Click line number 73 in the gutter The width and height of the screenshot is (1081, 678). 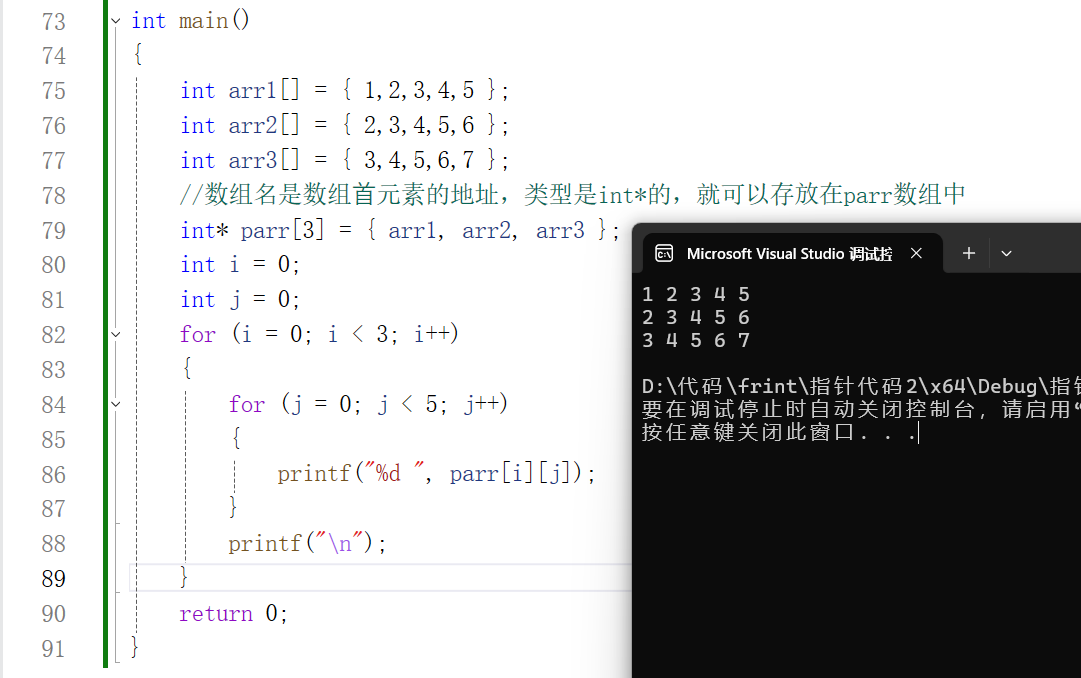click(x=54, y=22)
